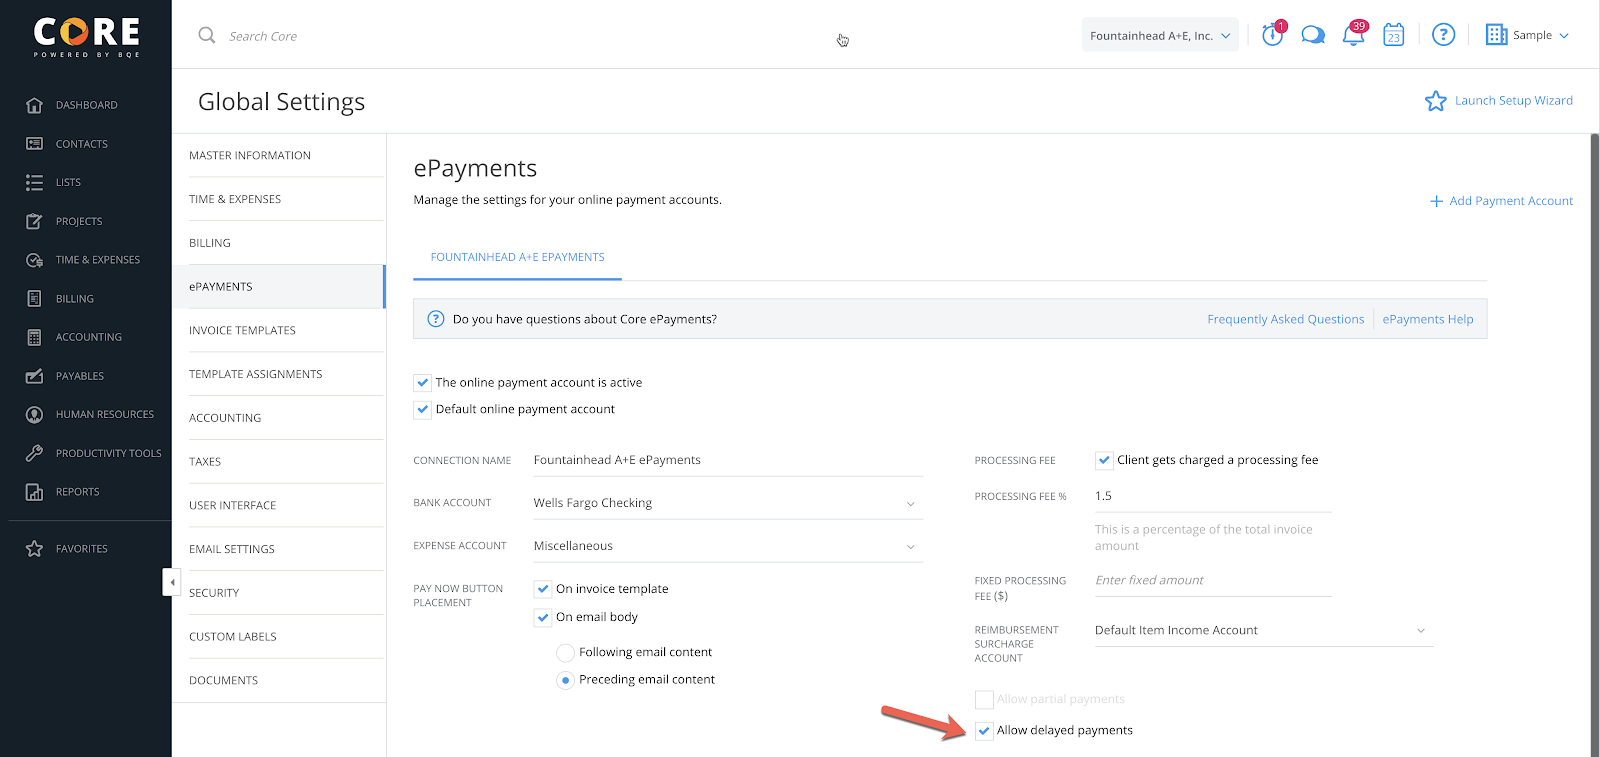Select ePayments in global settings list
Screen dimensions: 1600x757
click(279, 287)
